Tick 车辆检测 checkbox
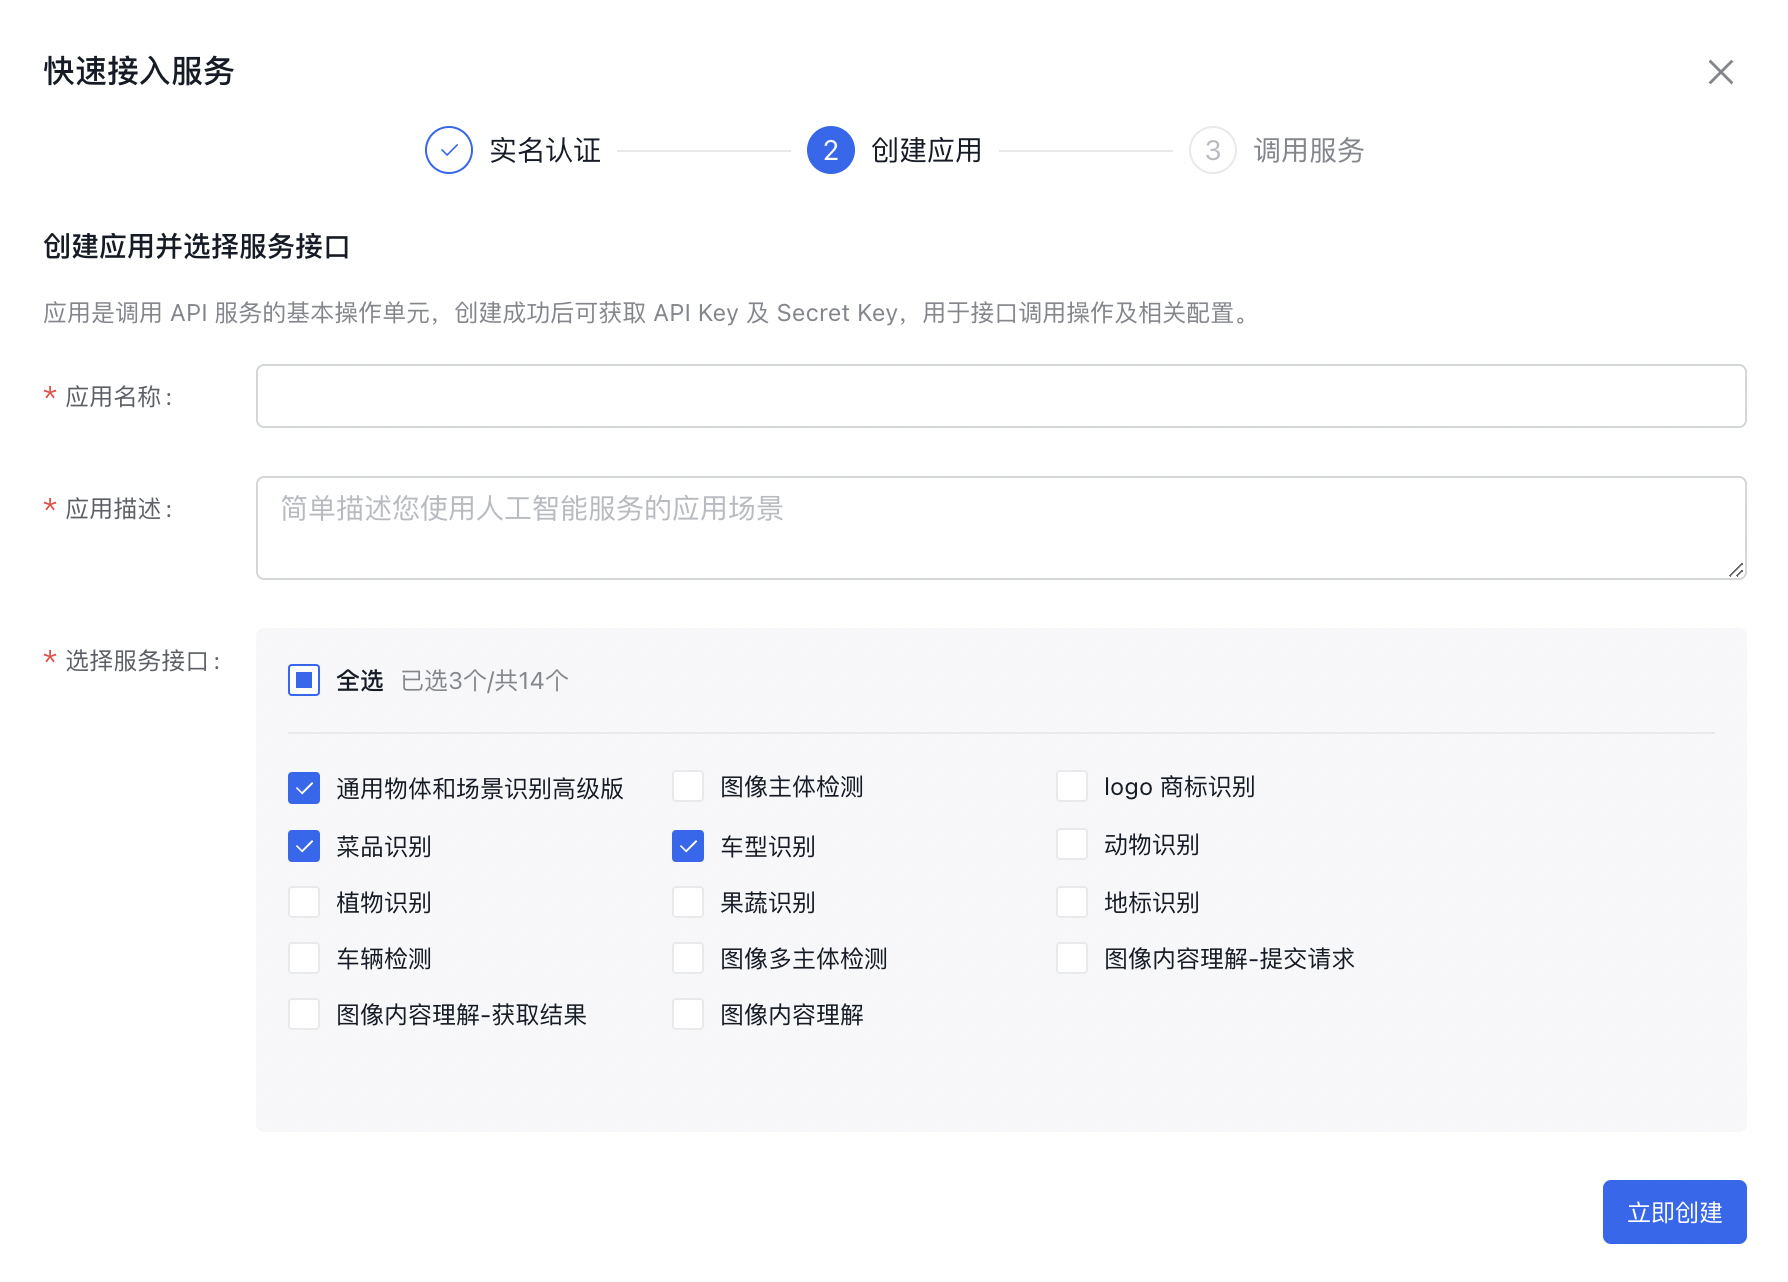 304,958
